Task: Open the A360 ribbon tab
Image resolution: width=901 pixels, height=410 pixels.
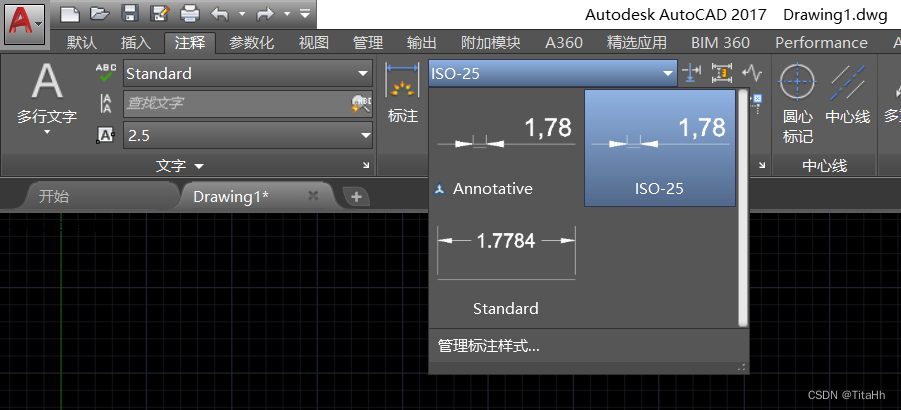Action: [x=564, y=42]
